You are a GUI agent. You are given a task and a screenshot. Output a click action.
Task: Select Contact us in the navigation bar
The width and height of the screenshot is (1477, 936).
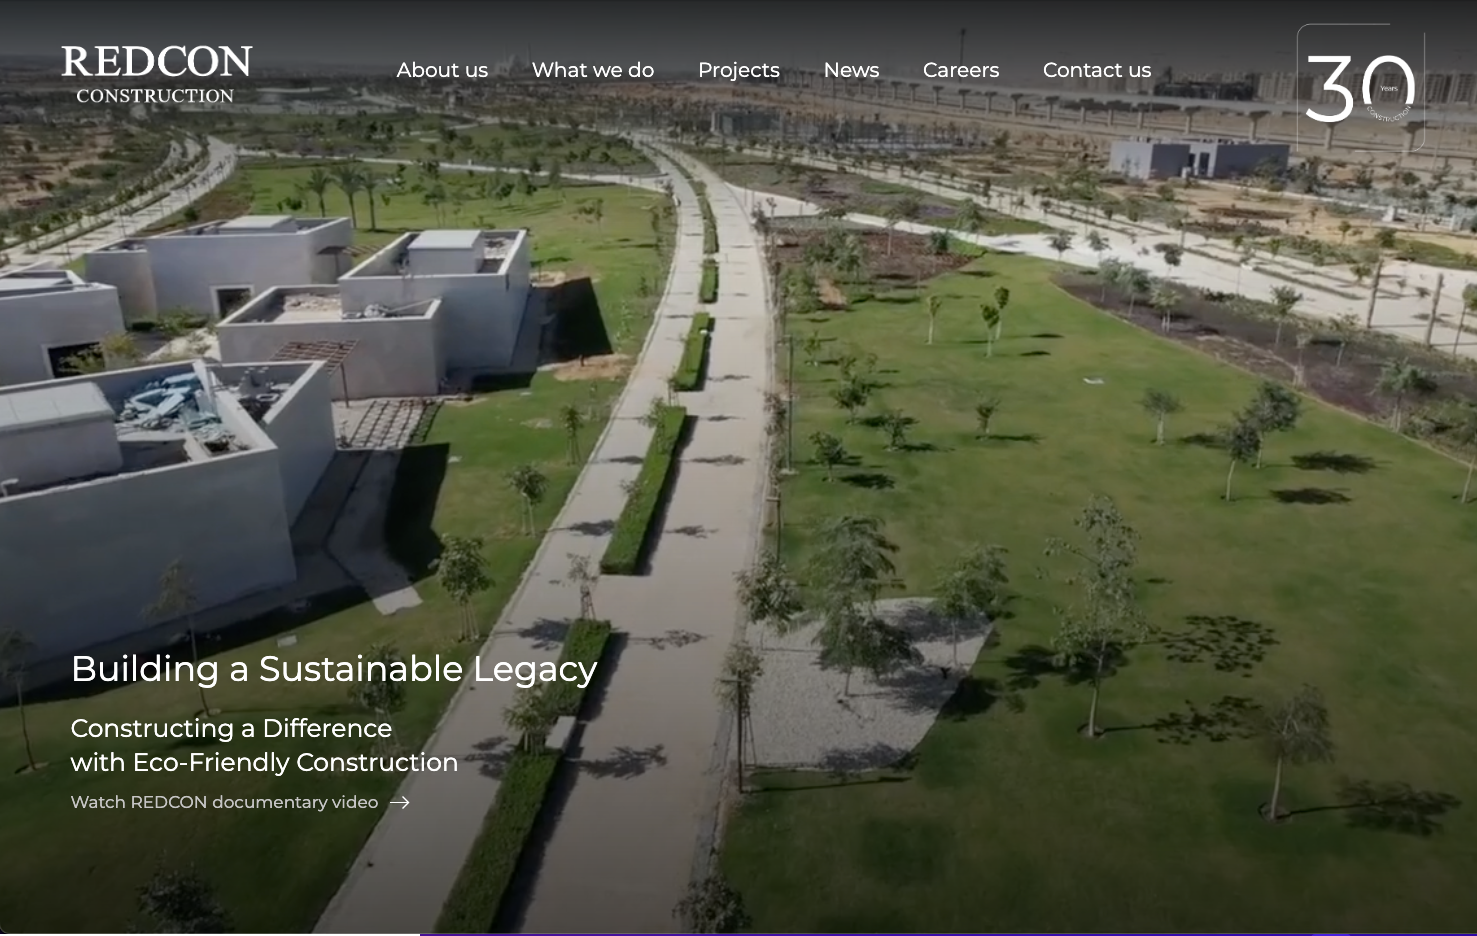(1097, 70)
